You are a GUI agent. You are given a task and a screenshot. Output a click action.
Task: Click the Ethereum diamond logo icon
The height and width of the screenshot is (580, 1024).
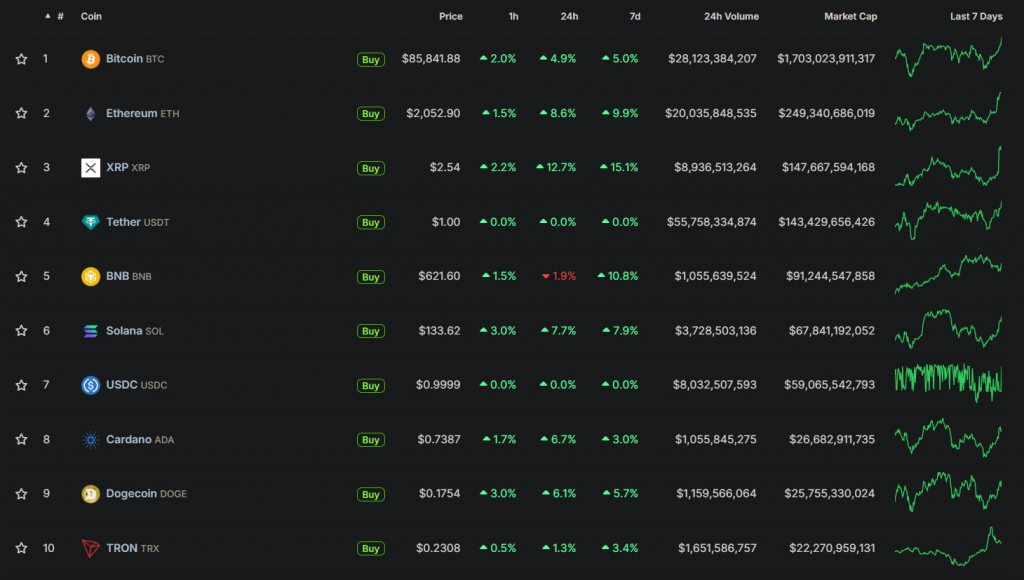pos(91,114)
